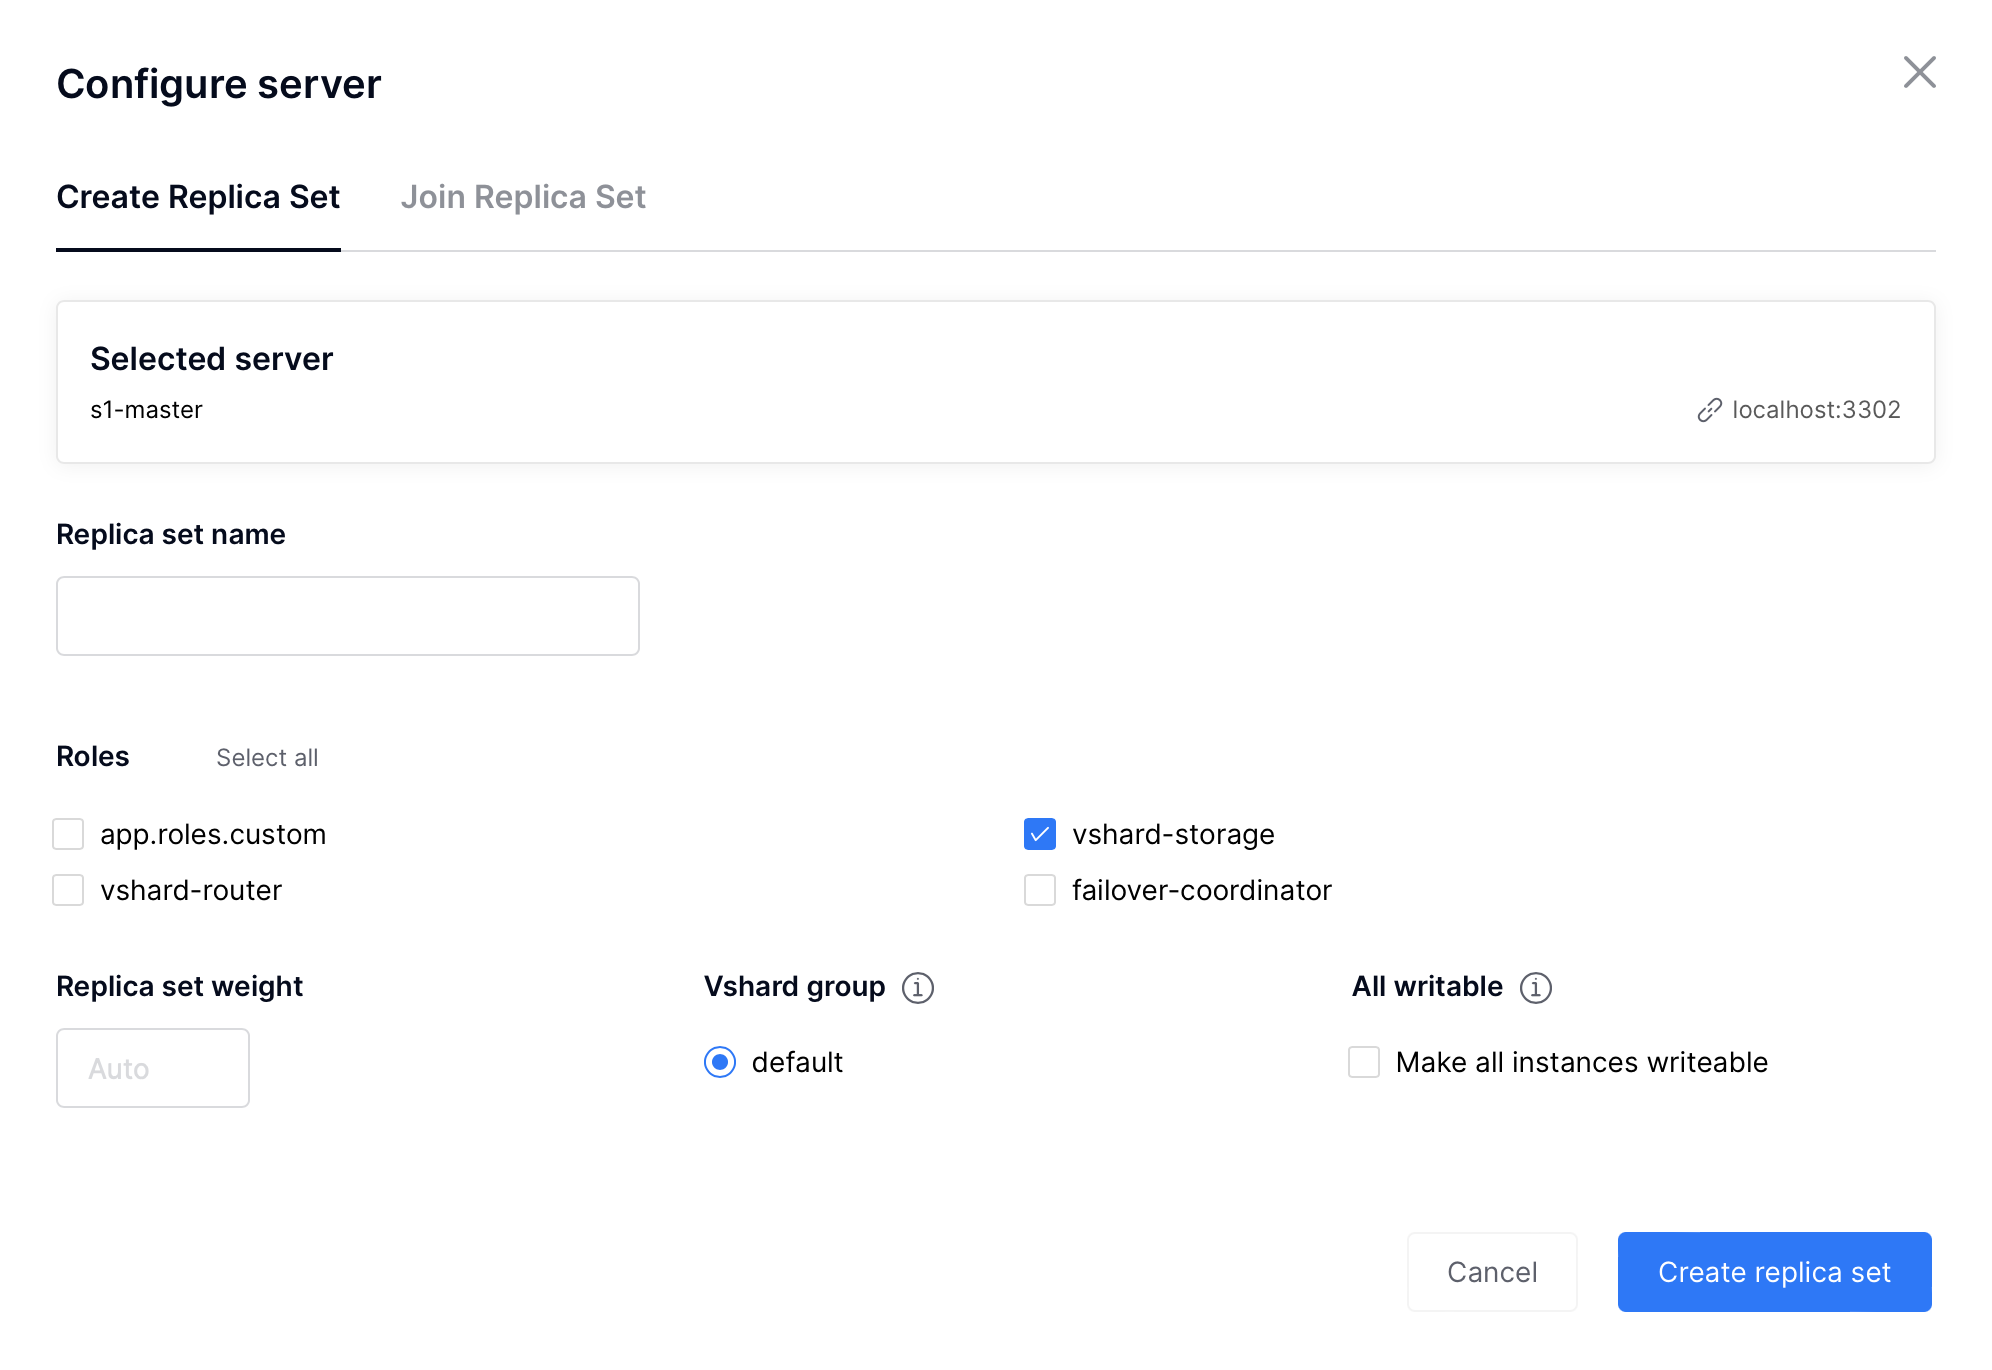Click the Vshard group info icon
The image size is (1992, 1370).
[x=917, y=988]
